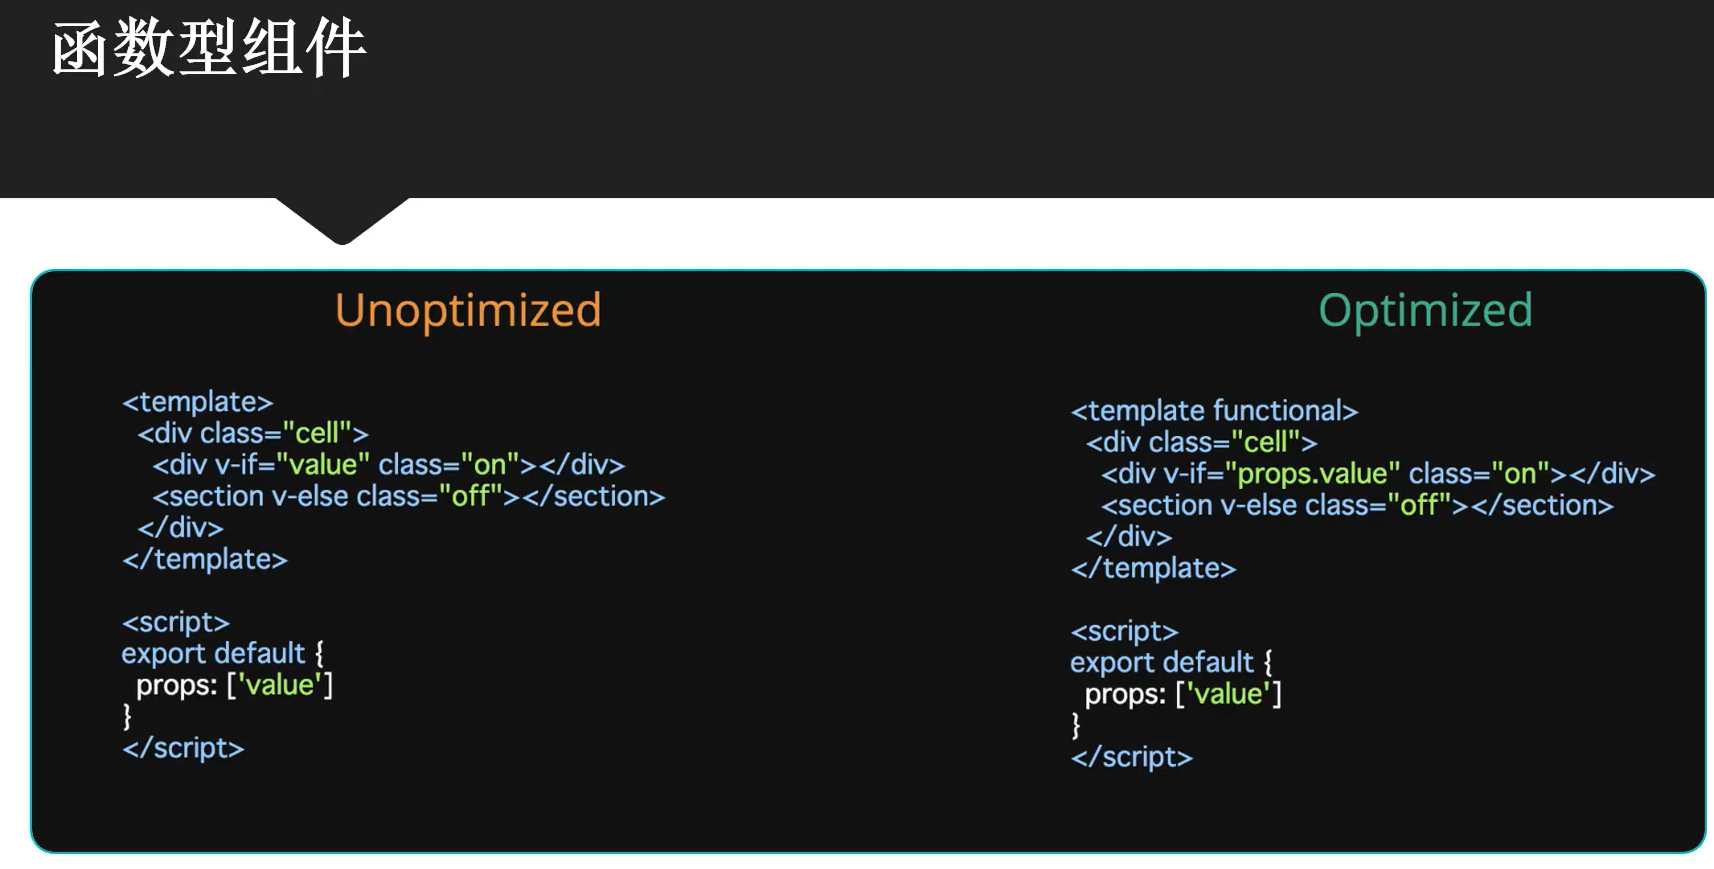Click the v-if="value" div line
Screen dimensions: 1714x869
[388, 465]
